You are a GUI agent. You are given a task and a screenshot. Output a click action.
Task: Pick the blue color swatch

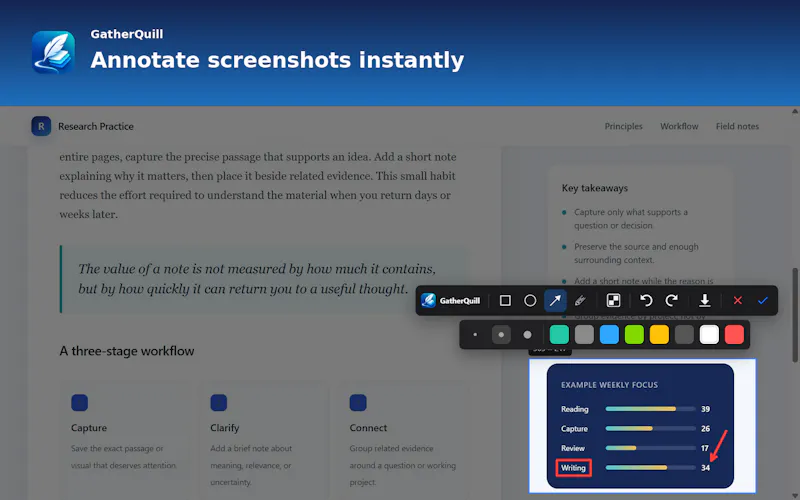click(609, 335)
